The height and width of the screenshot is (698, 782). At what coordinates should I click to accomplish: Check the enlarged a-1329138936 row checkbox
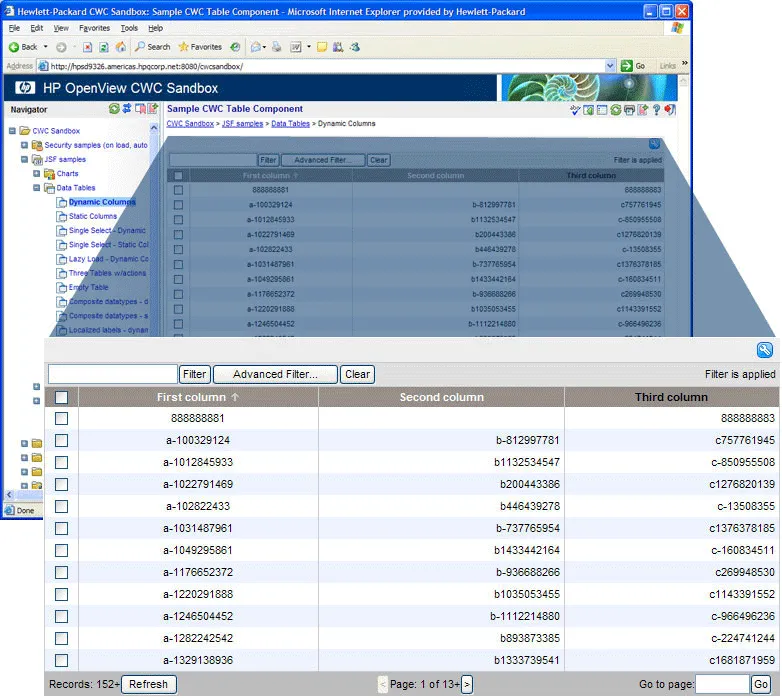[61, 661]
